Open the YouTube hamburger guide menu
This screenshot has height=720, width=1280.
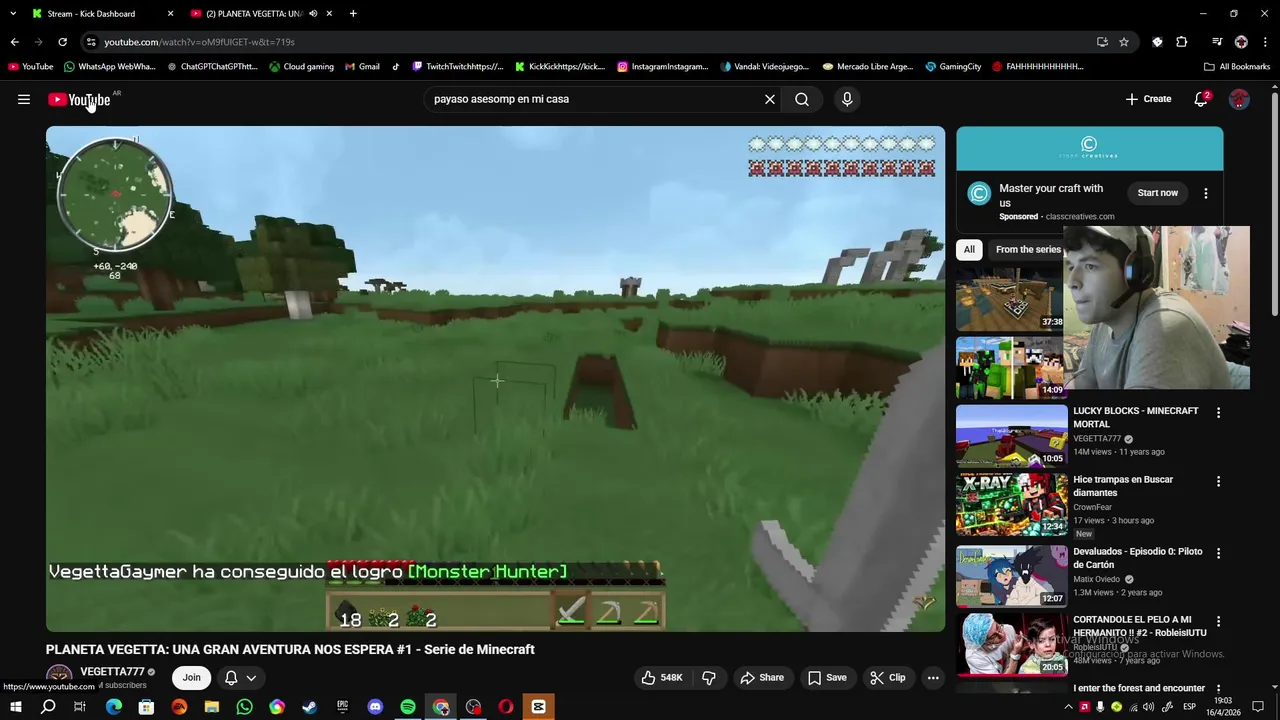[x=24, y=99]
